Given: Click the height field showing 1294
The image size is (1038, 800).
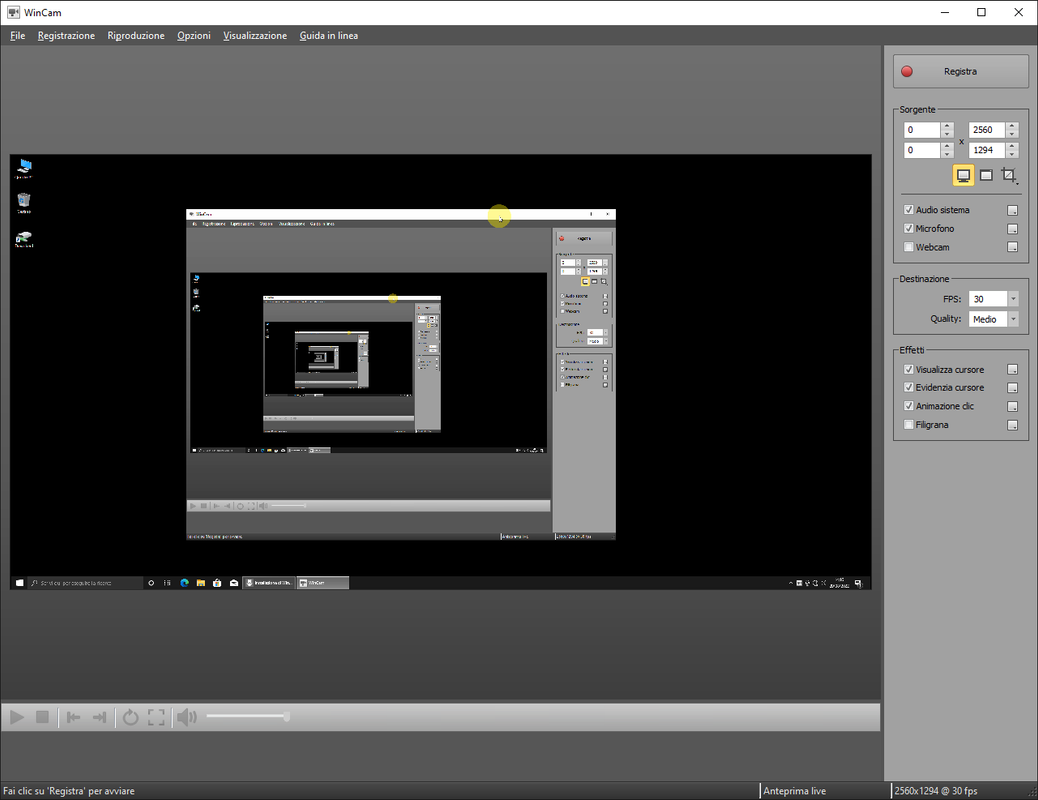Looking at the screenshot, I should coord(987,150).
